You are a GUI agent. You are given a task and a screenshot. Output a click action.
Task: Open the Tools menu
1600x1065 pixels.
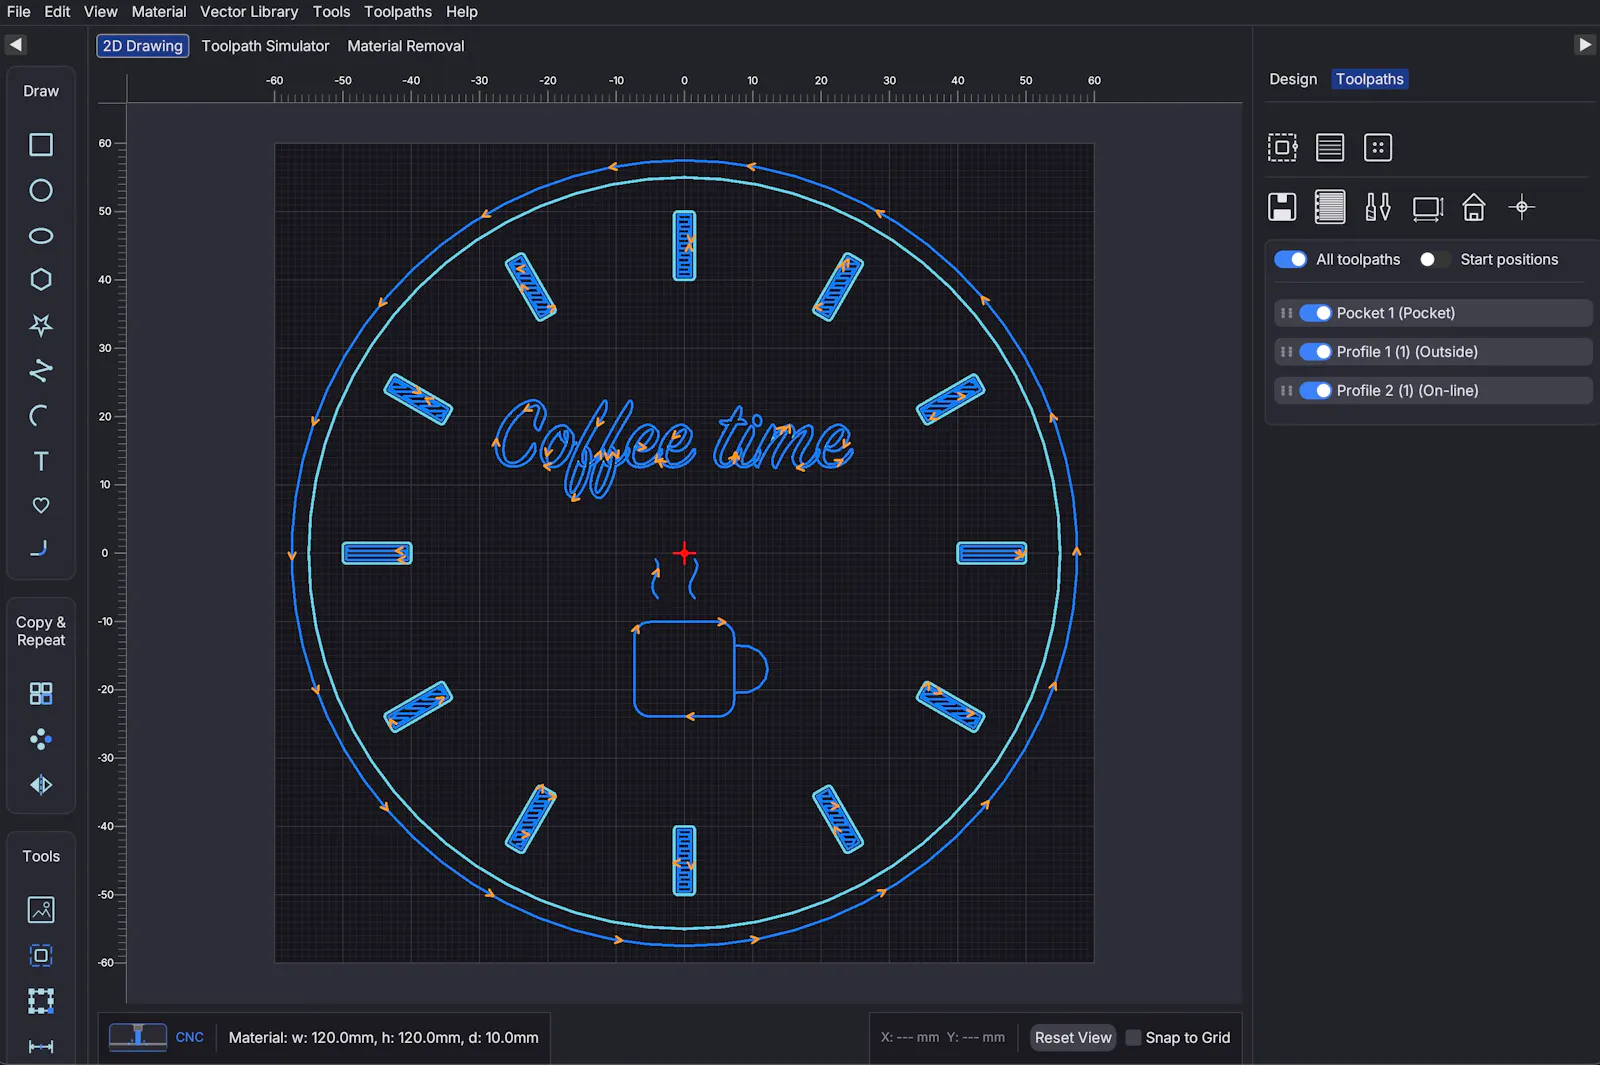(331, 12)
